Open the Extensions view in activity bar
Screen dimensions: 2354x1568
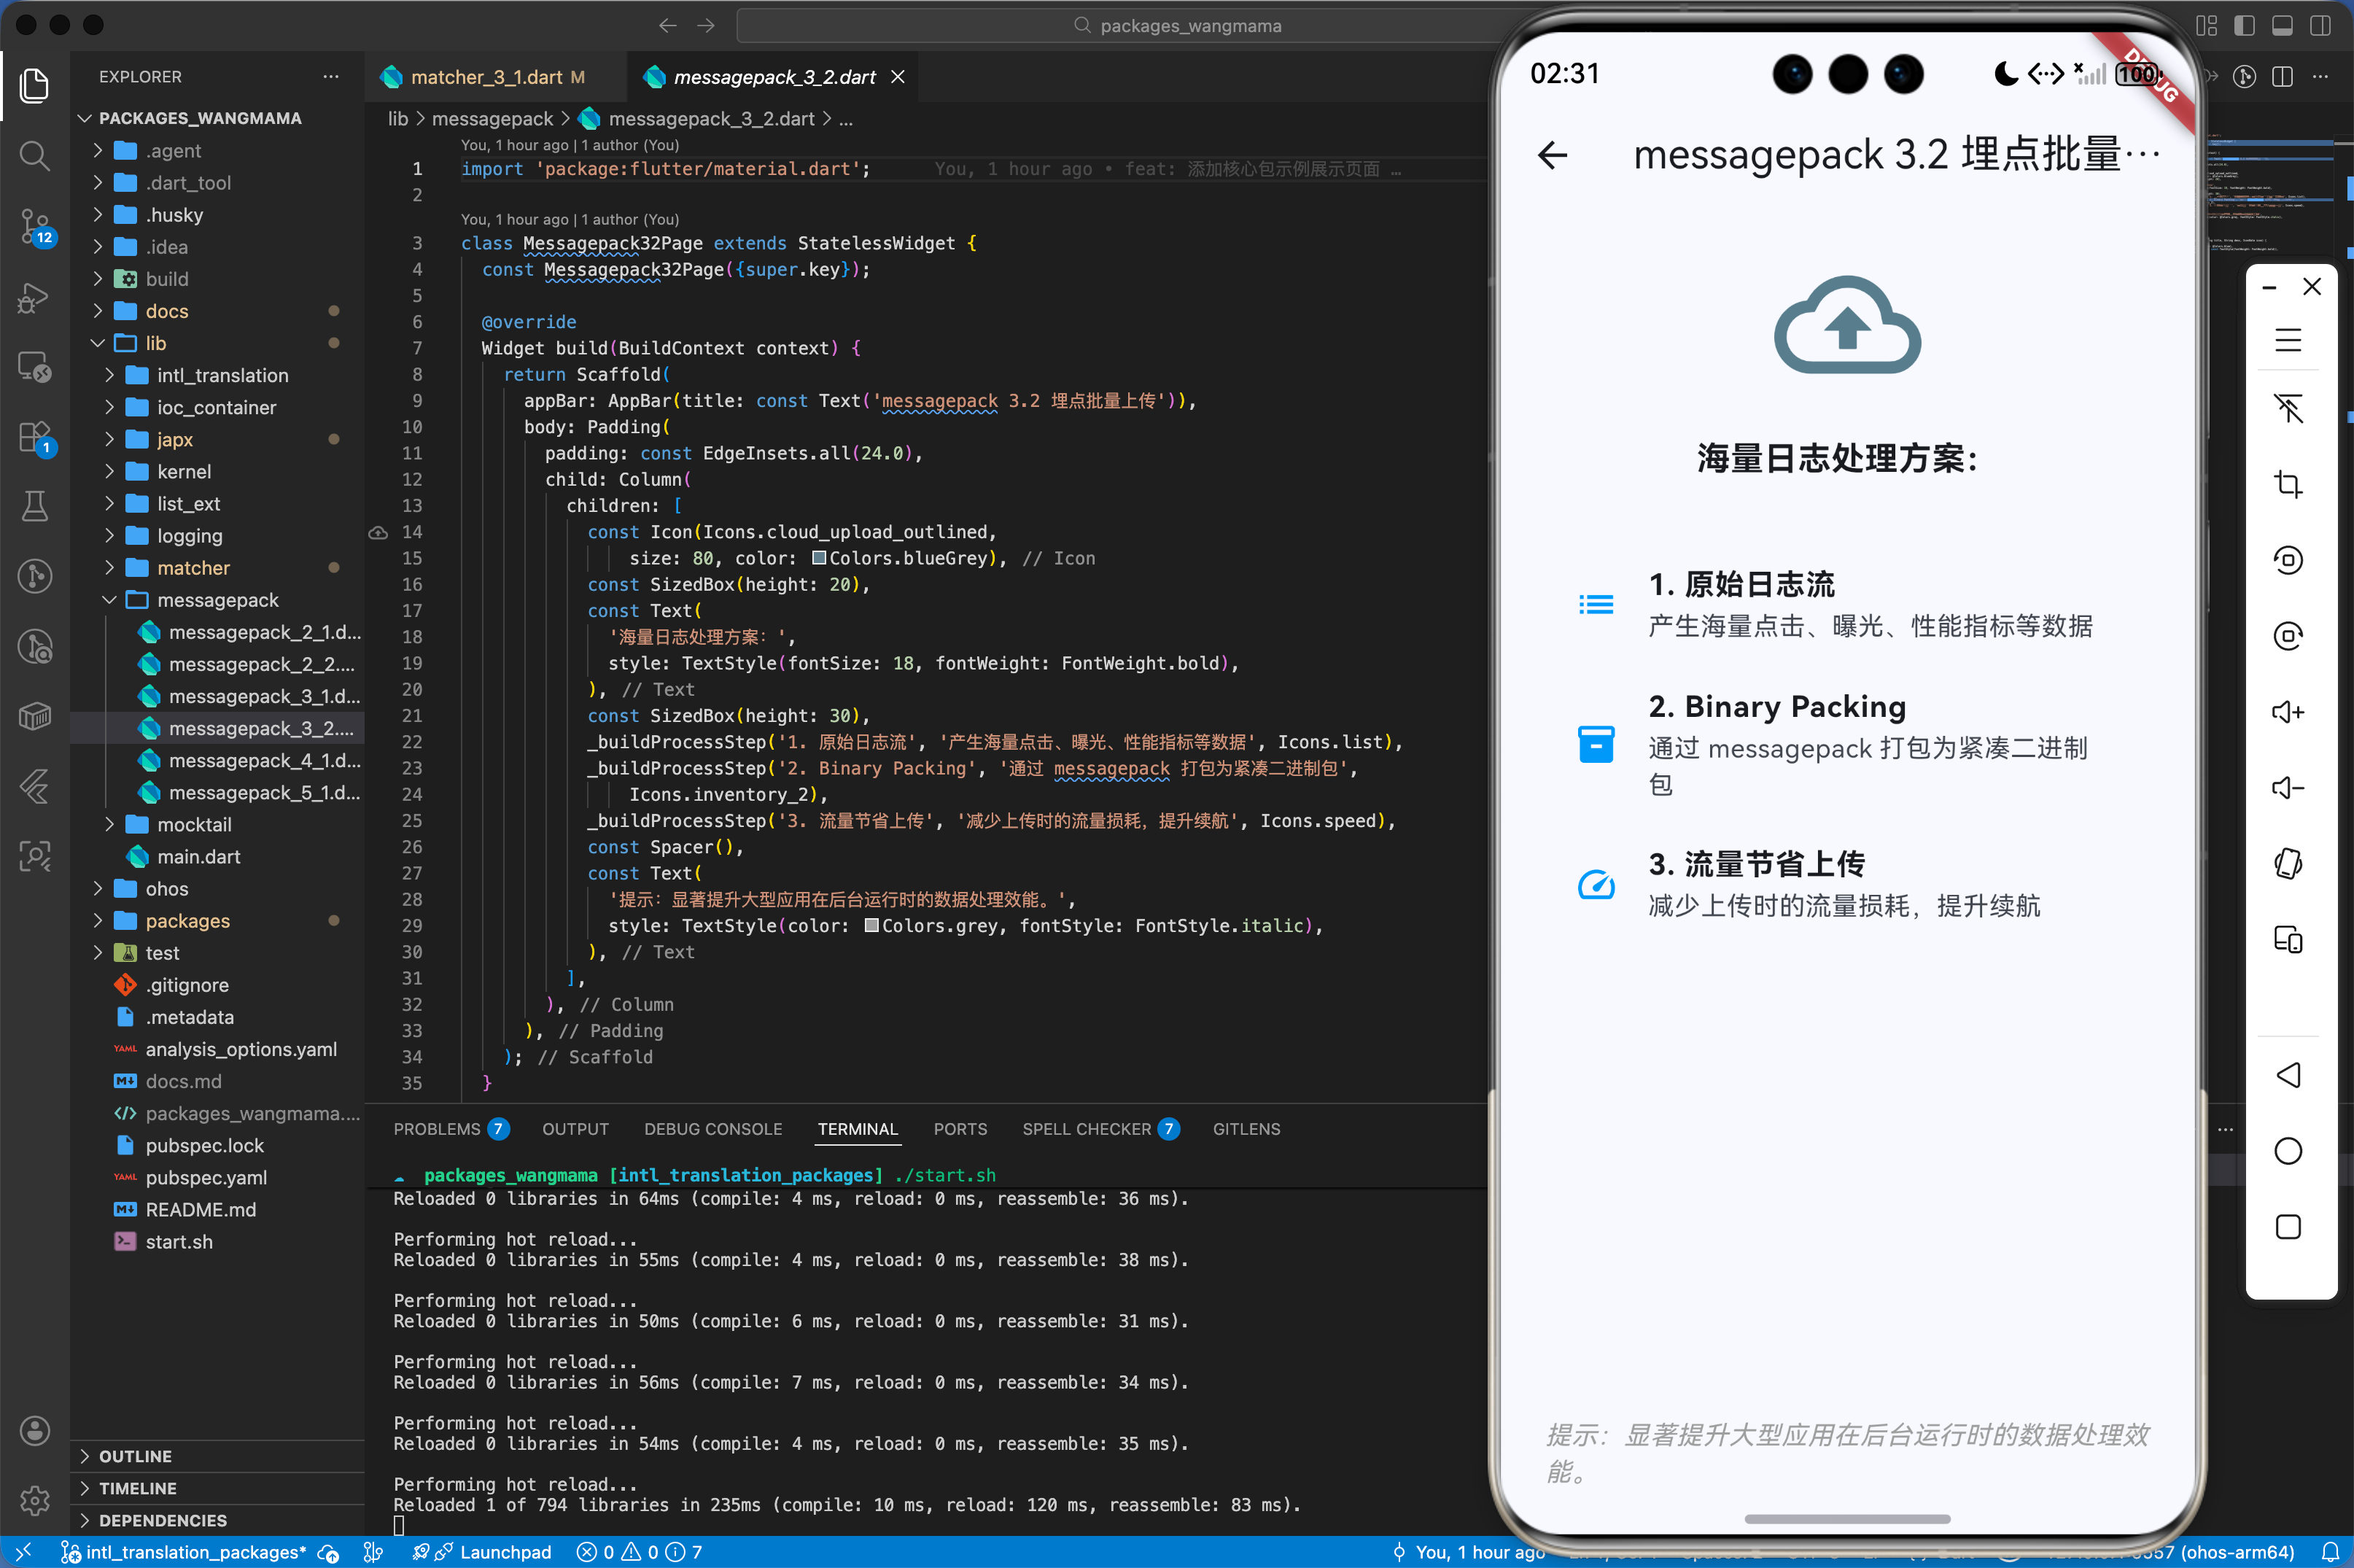click(34, 437)
